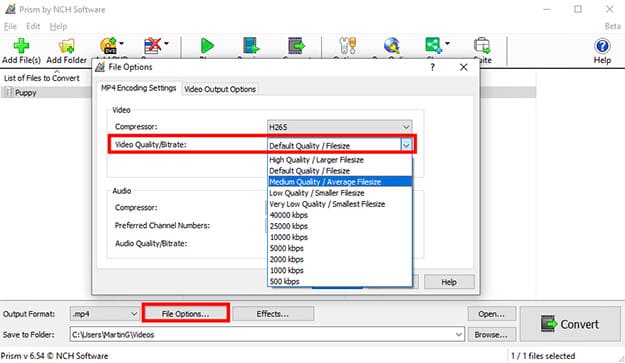Open the Add DVD dropdown arrow
Screen dimensions: 625x363
coord(122,43)
